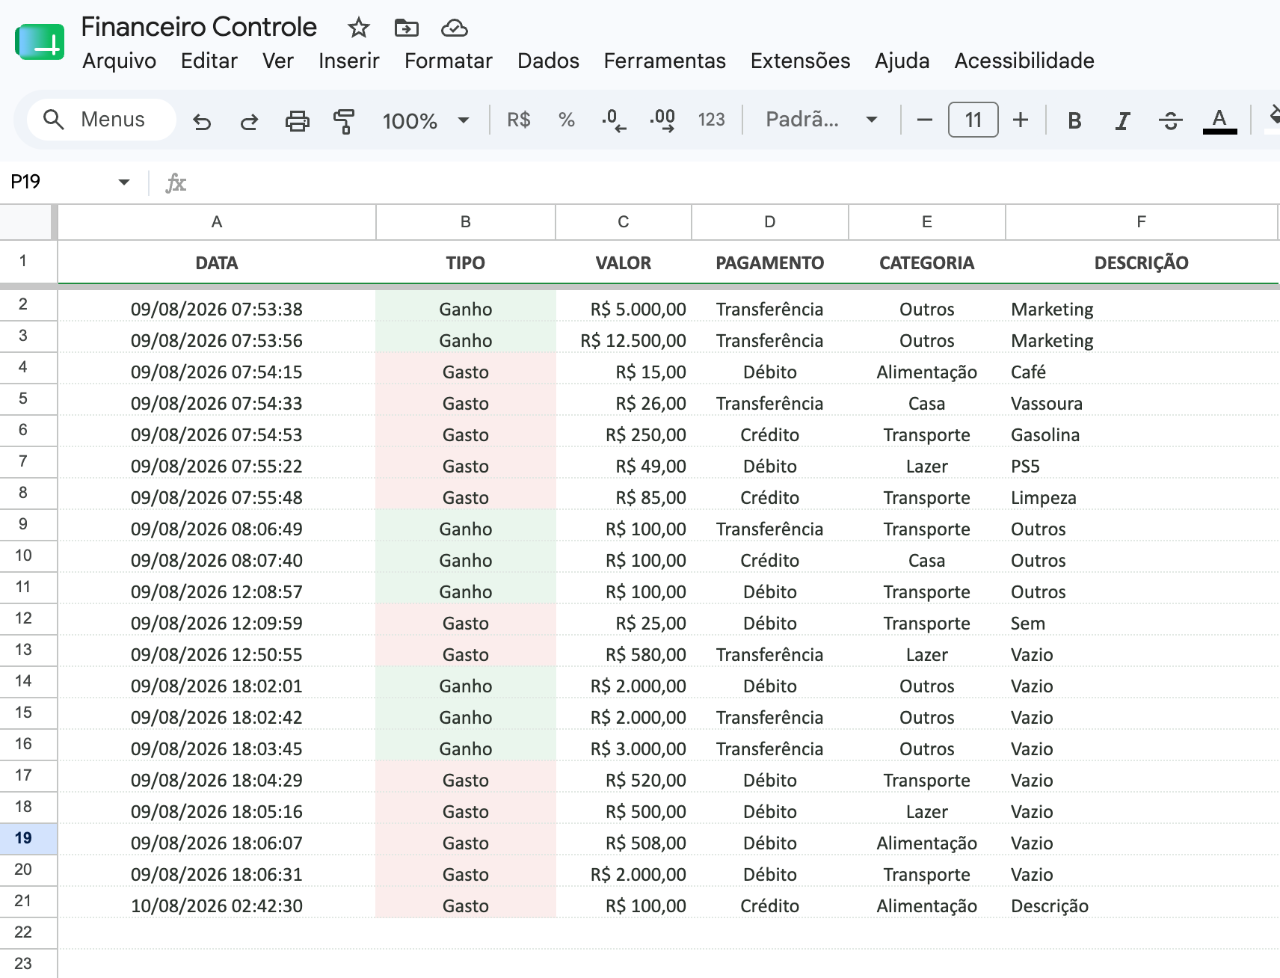Open the Ajuda menu
Viewport: 1280px width, 978px height.
pos(902,61)
